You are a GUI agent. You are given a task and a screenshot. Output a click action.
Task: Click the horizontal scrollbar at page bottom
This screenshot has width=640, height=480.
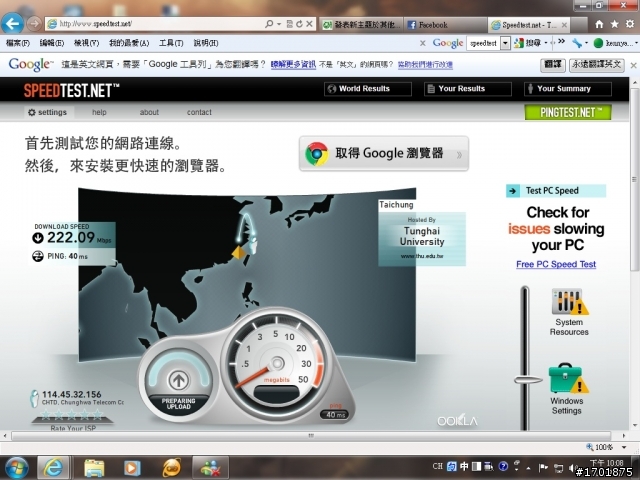[311, 436]
